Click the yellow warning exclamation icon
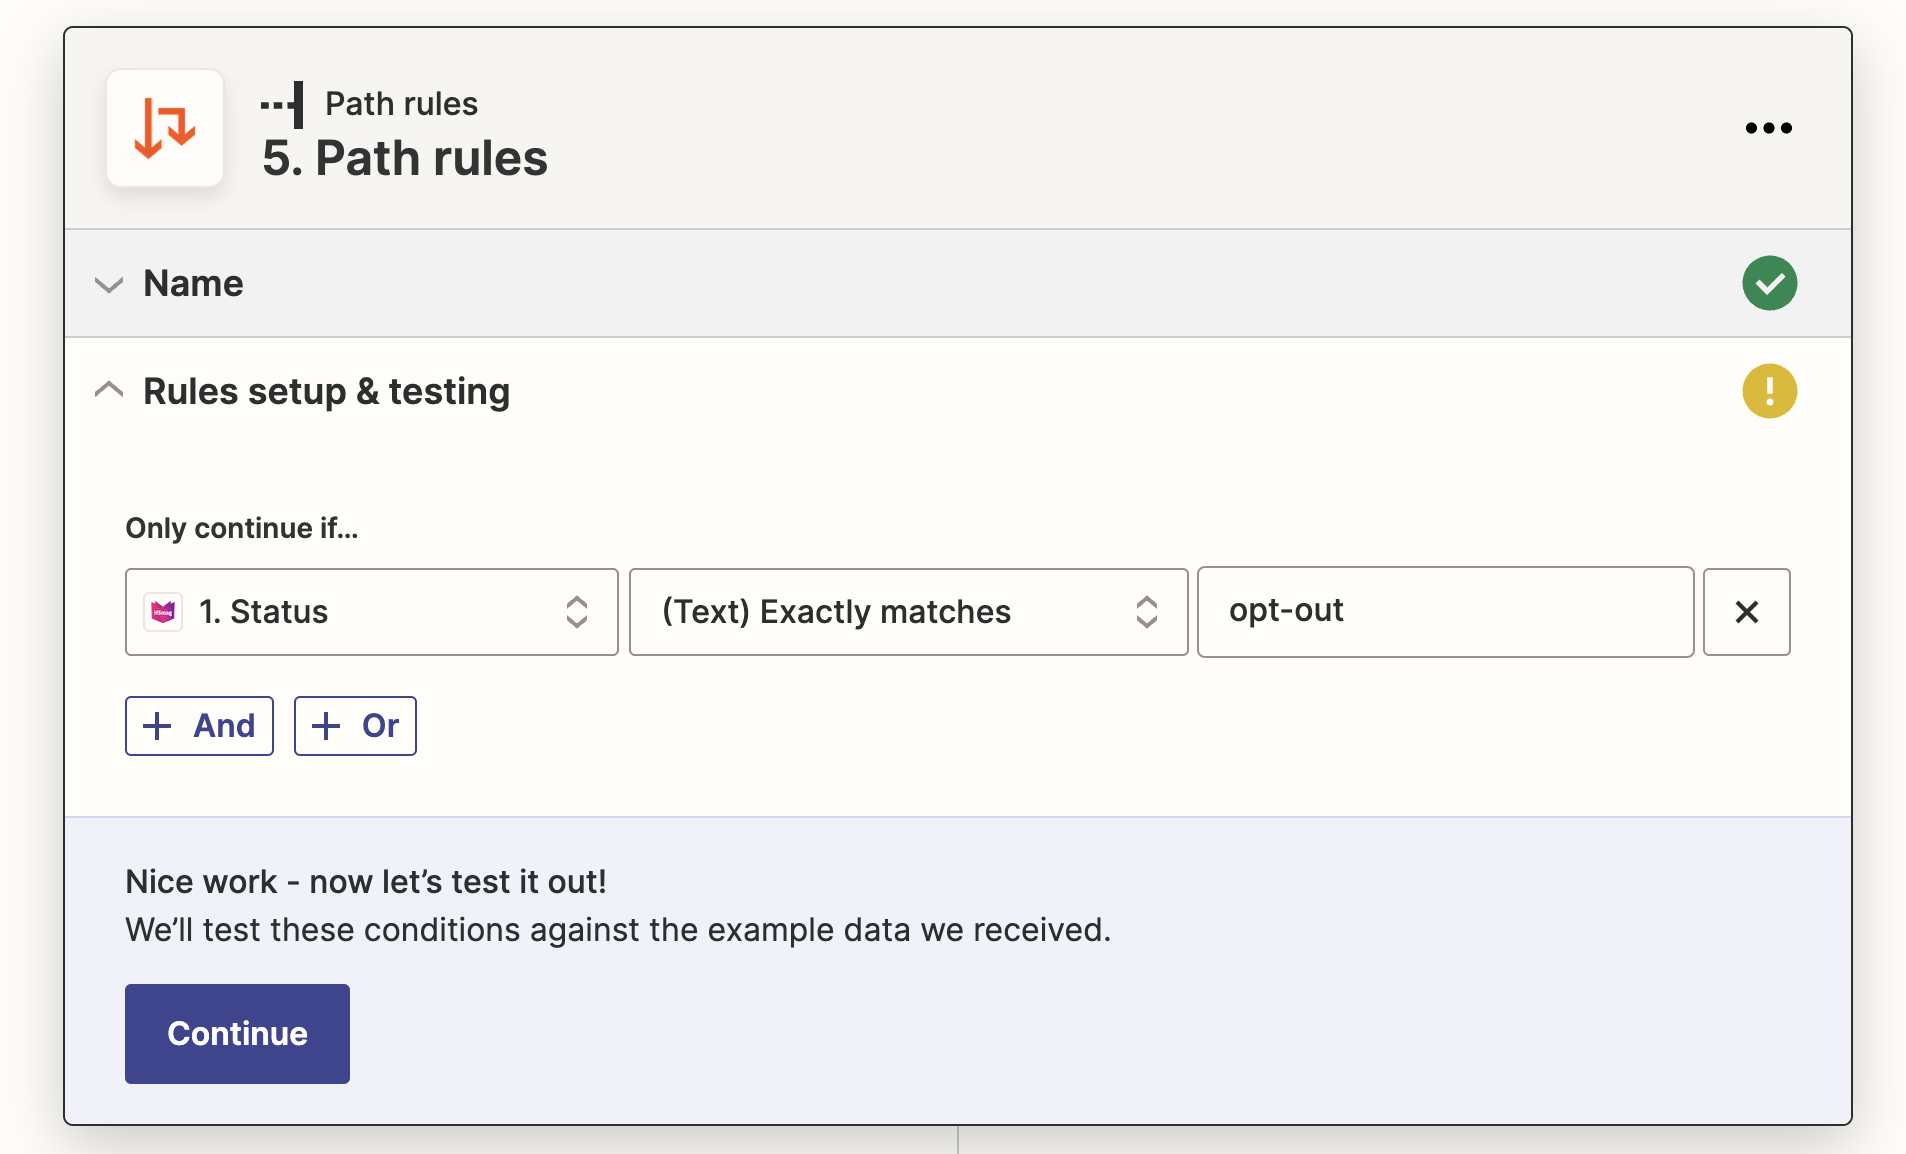This screenshot has width=1906, height=1154. tap(1769, 391)
